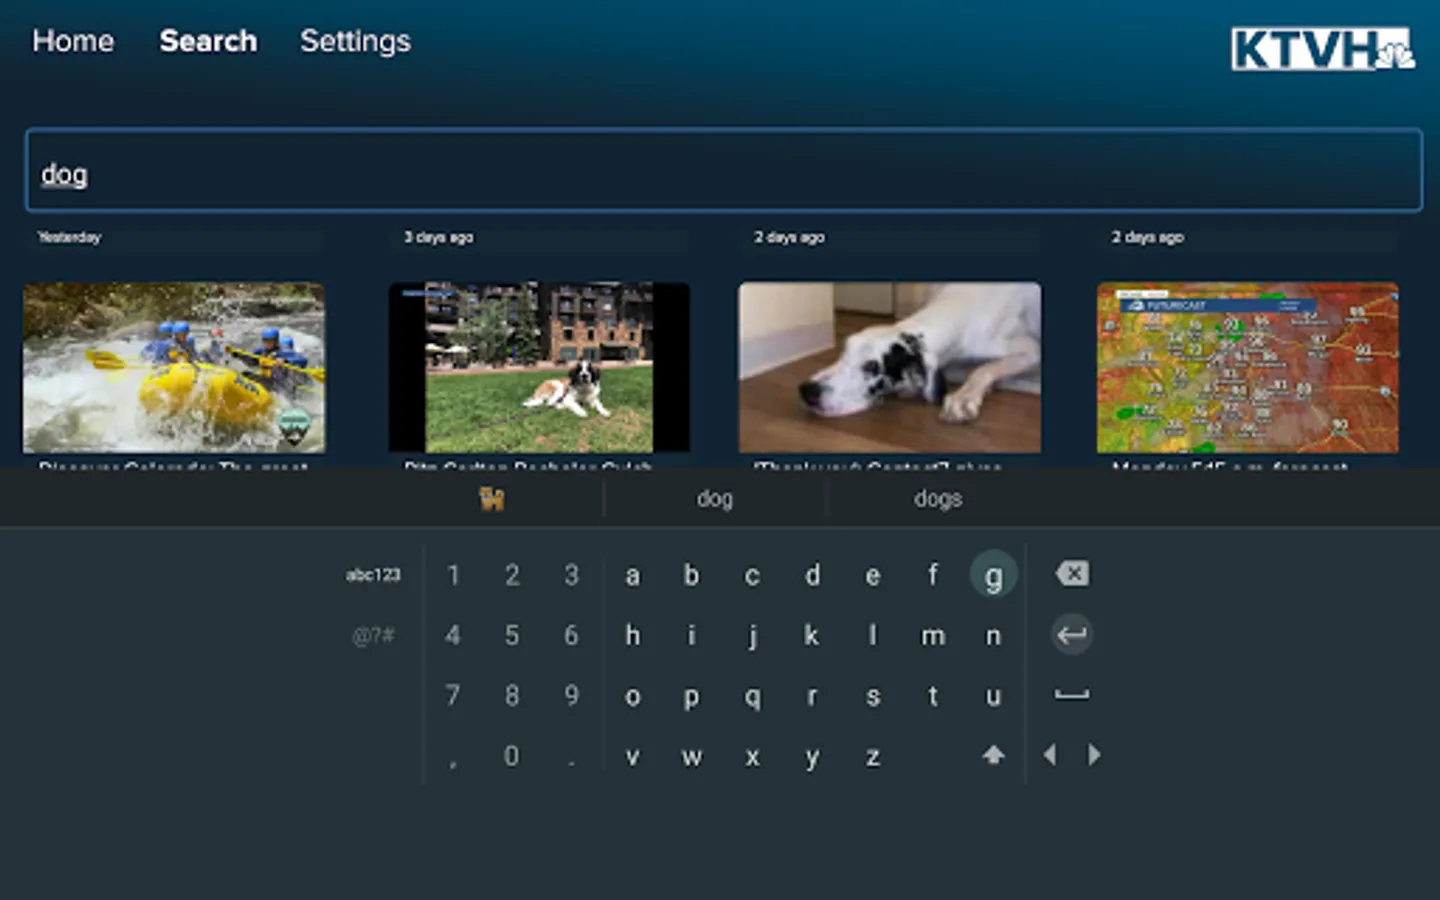Tap the number 6 key
This screenshot has width=1440, height=900.
point(571,635)
